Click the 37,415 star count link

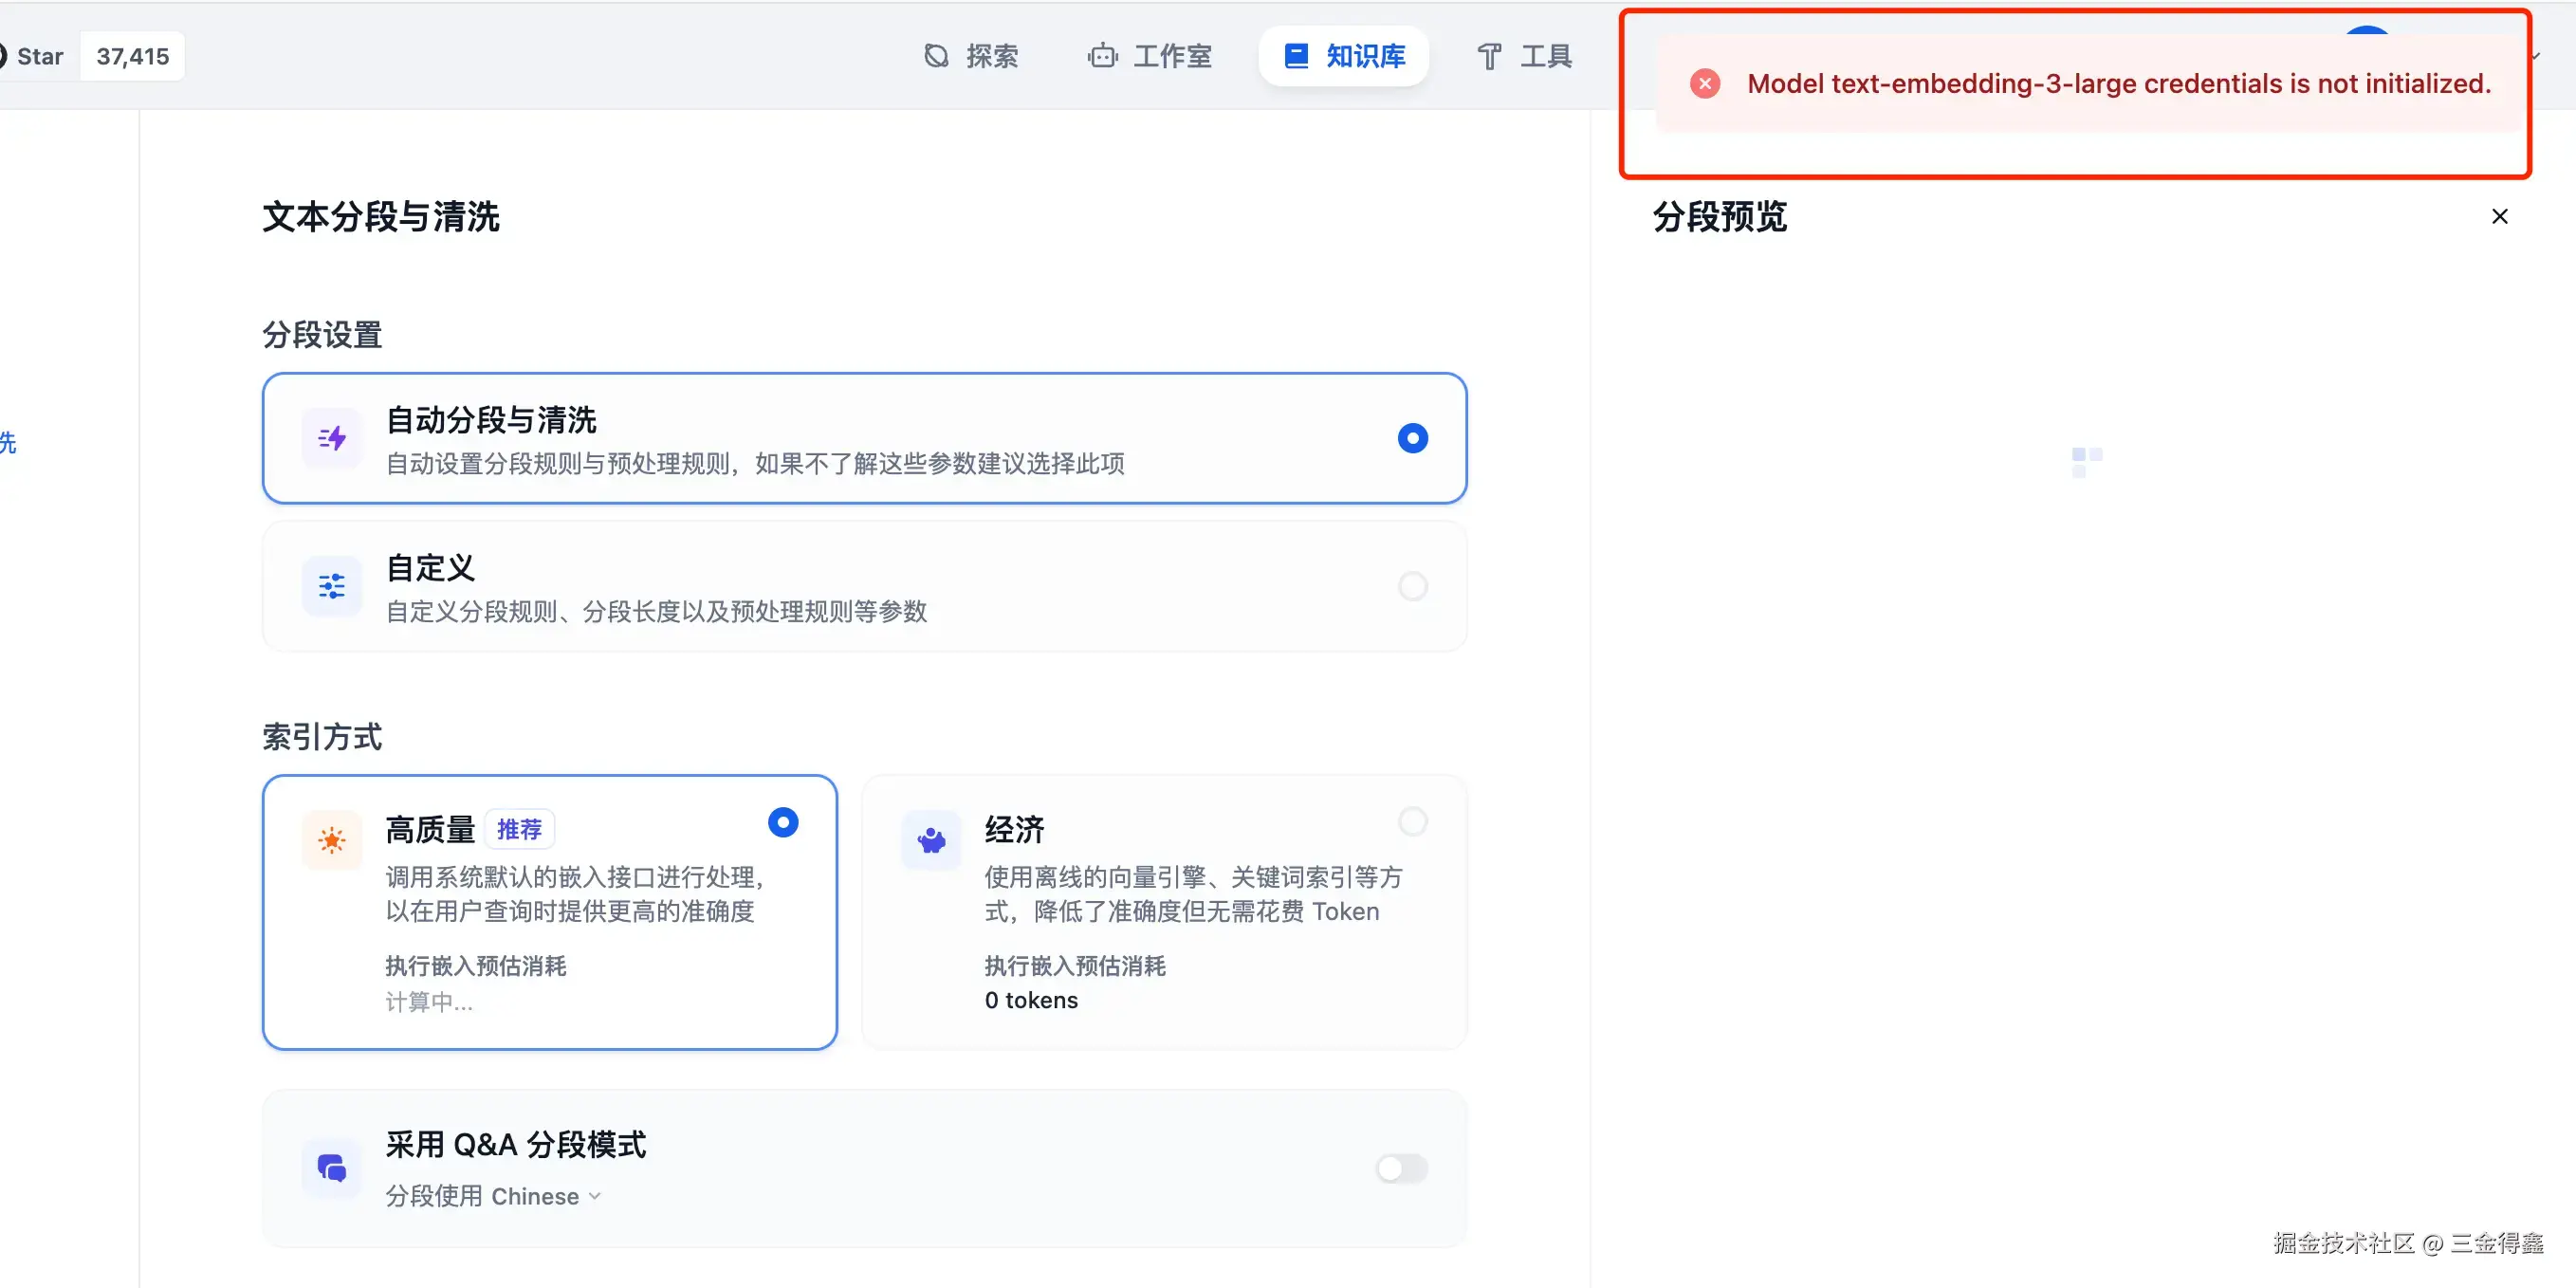tap(132, 56)
